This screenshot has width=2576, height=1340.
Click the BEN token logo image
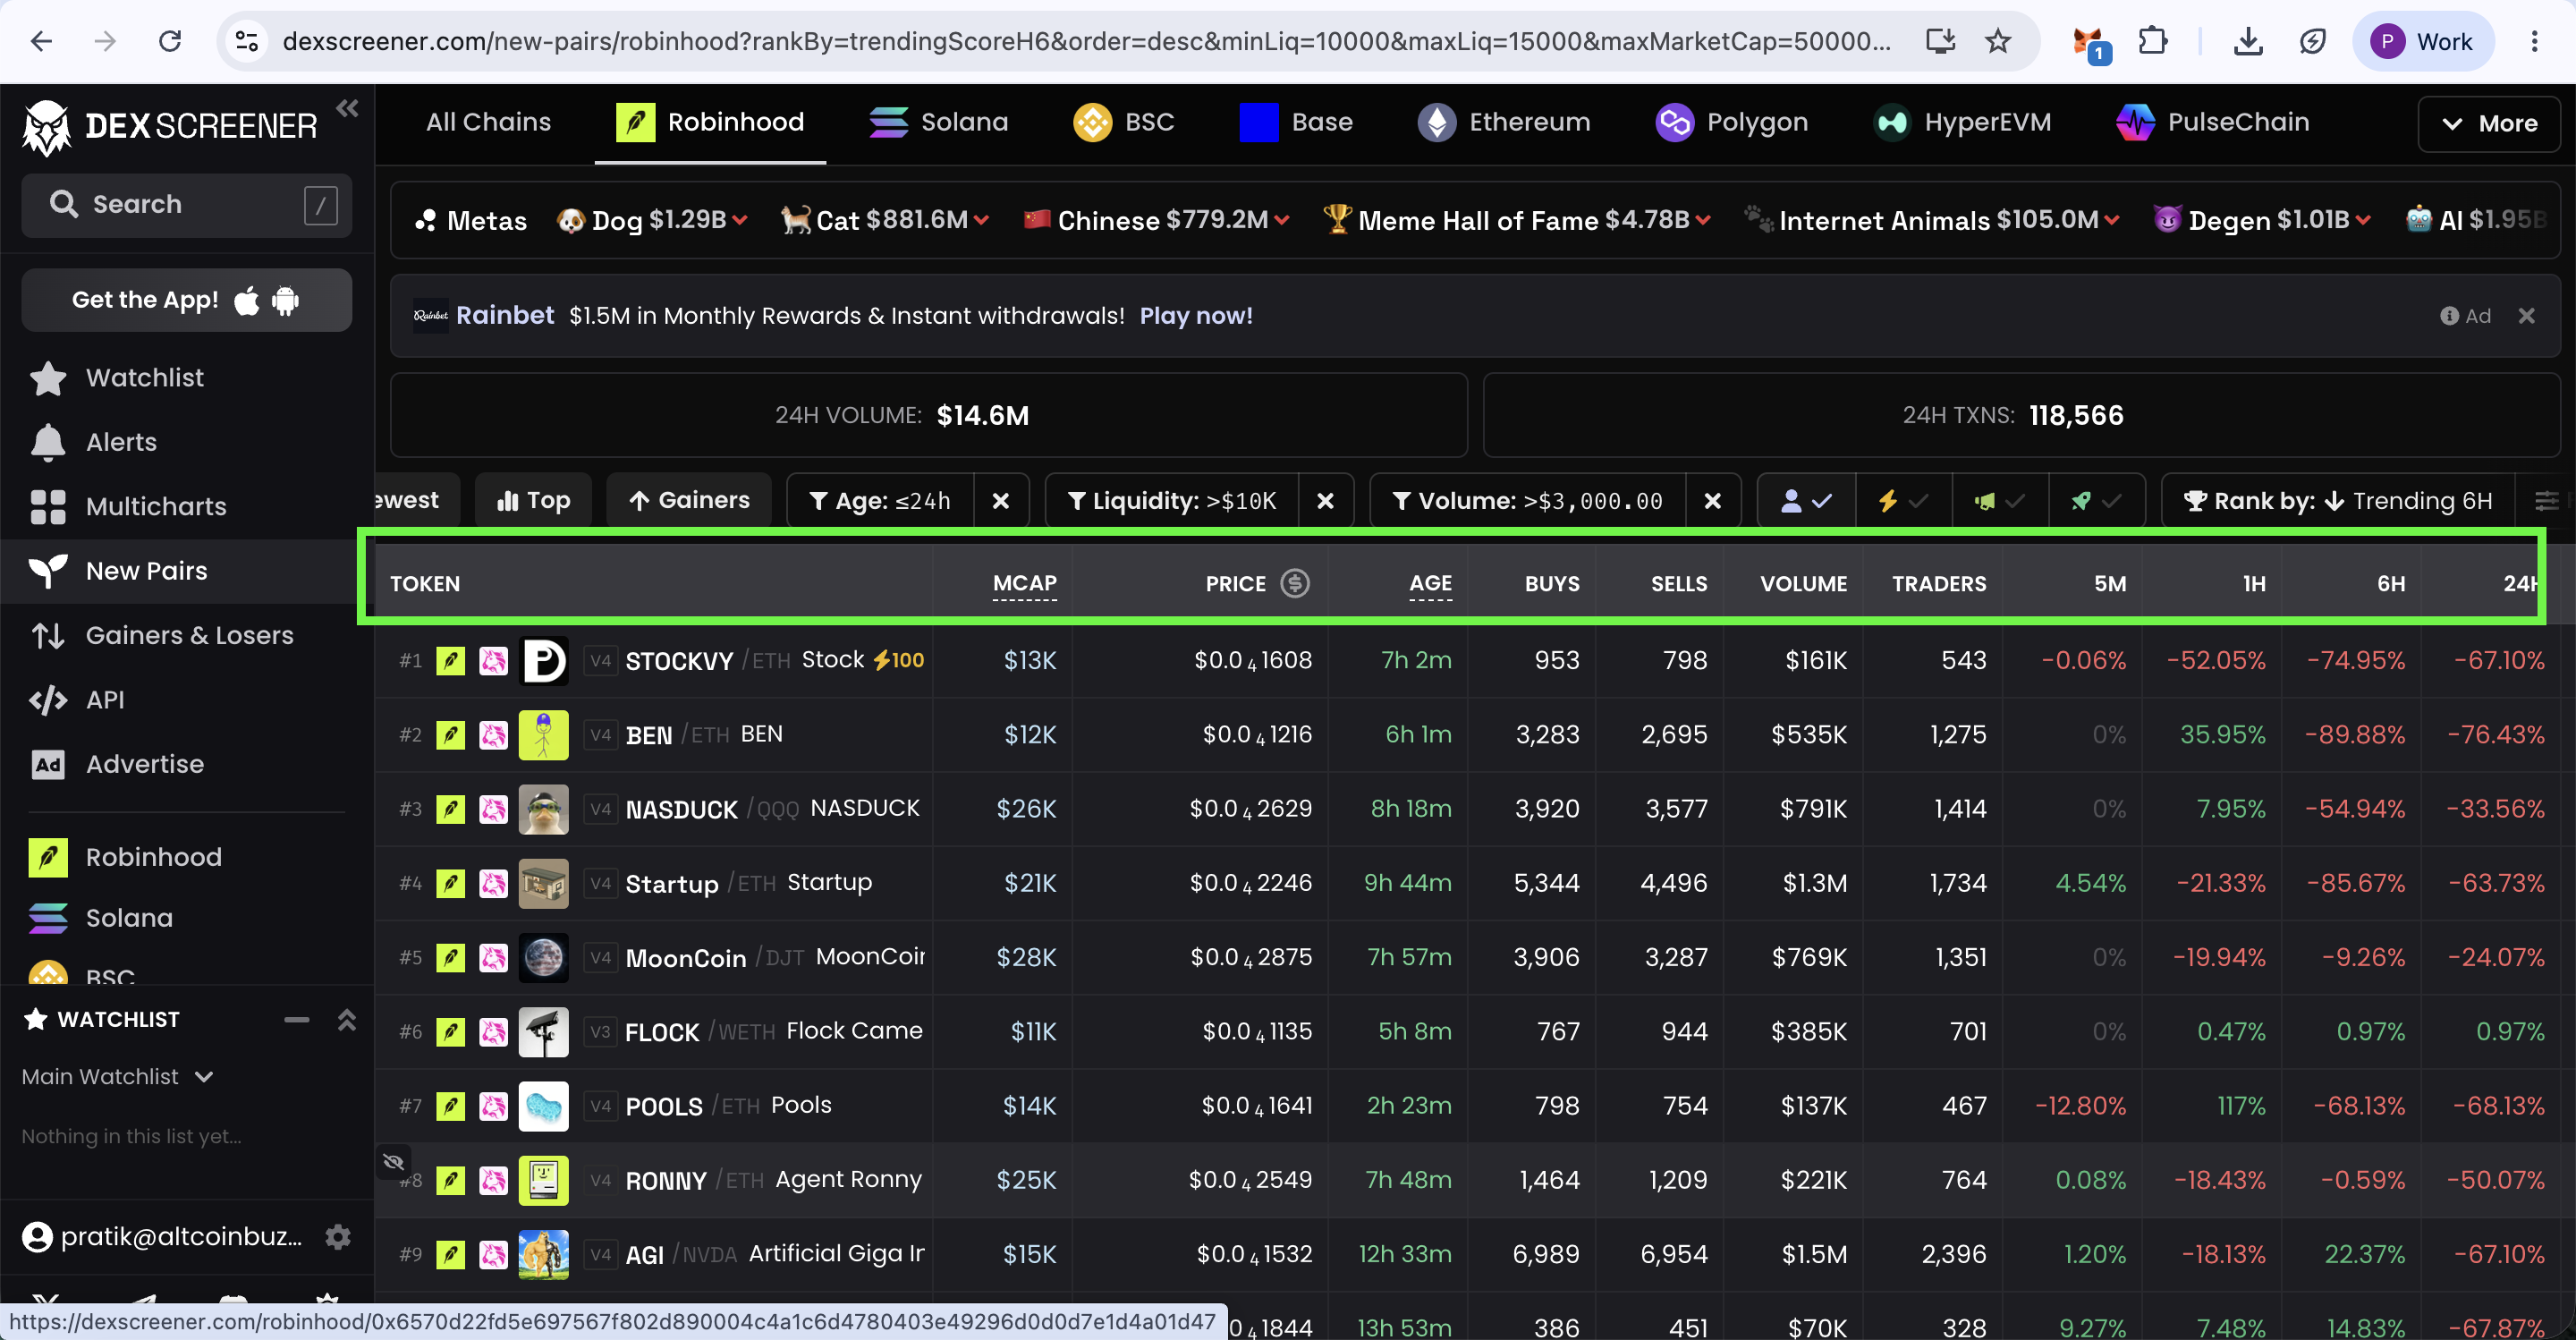tap(544, 735)
